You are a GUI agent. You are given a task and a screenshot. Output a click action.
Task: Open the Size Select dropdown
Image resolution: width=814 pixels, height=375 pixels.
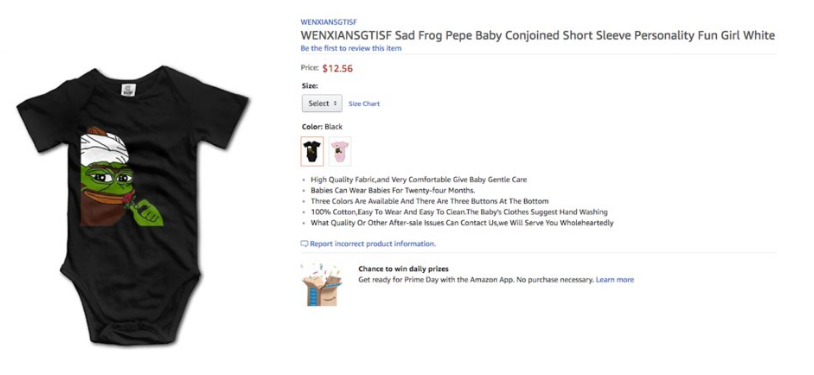tap(322, 103)
